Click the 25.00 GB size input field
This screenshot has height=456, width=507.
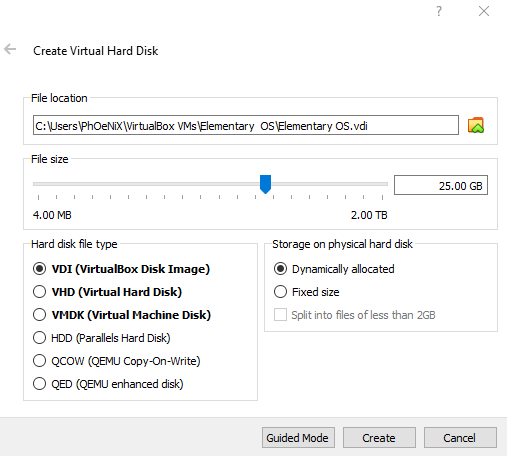(441, 185)
